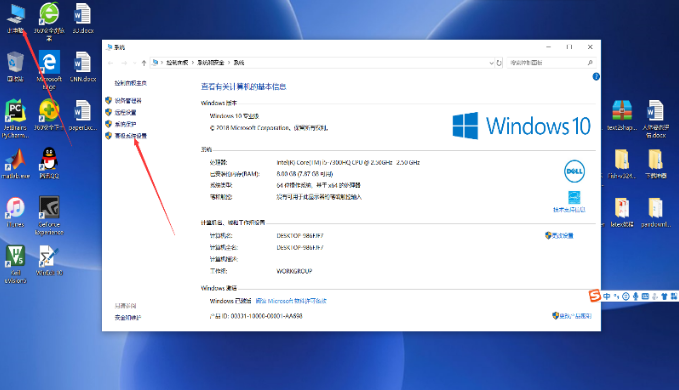Screen dimensions: 679x390
Task: Launch the Microsoft Edge desktop shortcut
Action: pos(49,70)
